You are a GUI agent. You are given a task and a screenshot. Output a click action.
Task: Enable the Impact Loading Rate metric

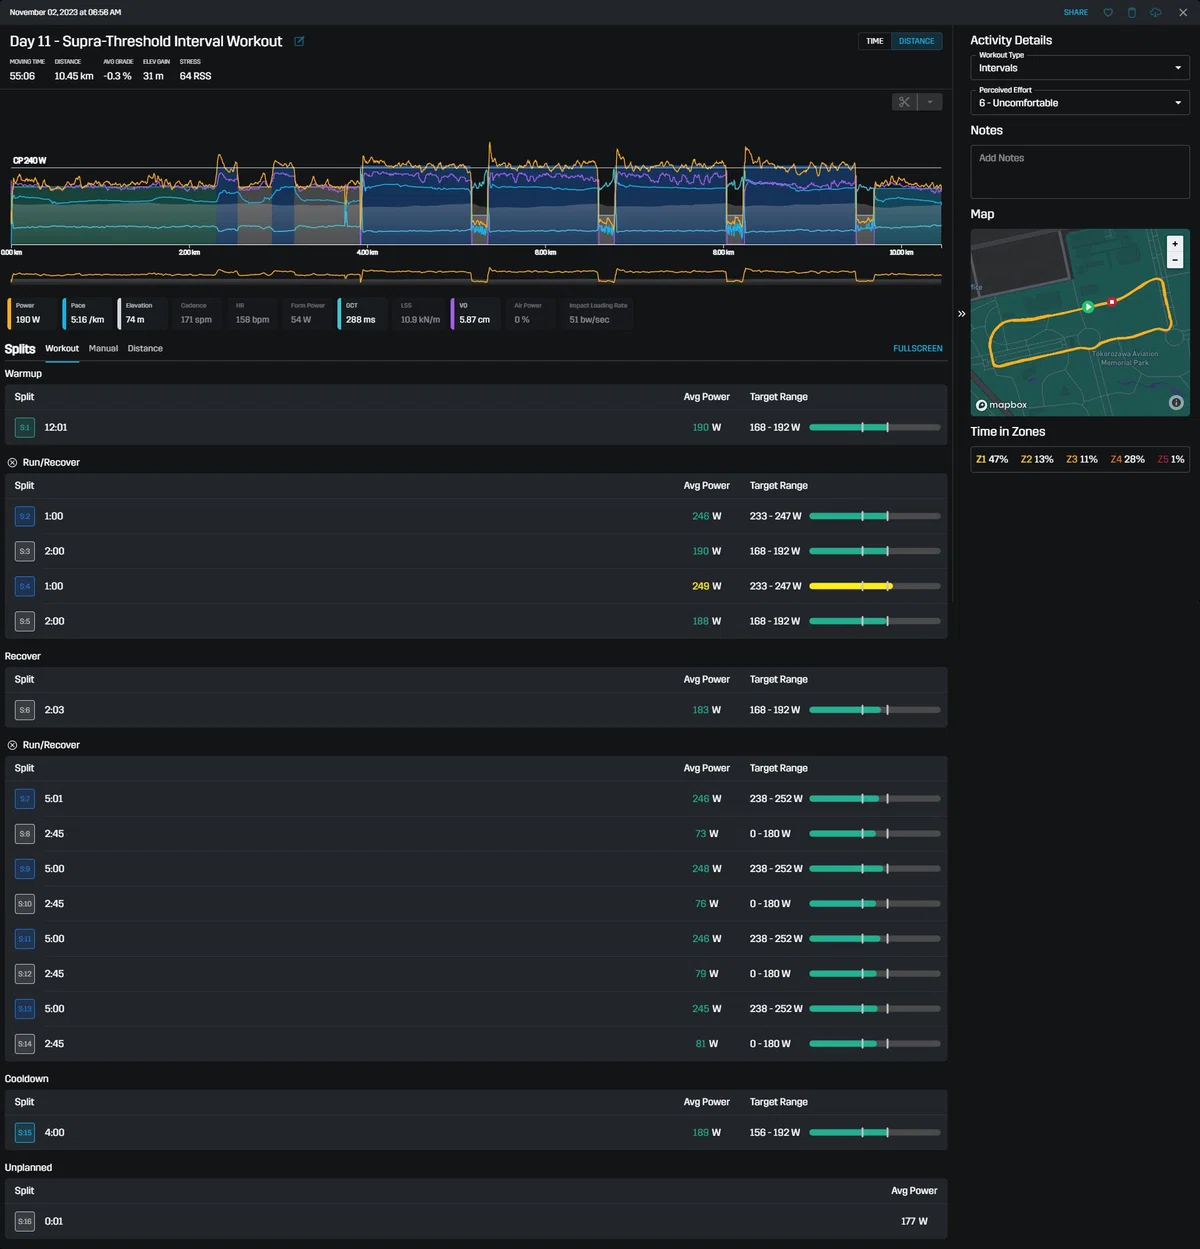[598, 313]
